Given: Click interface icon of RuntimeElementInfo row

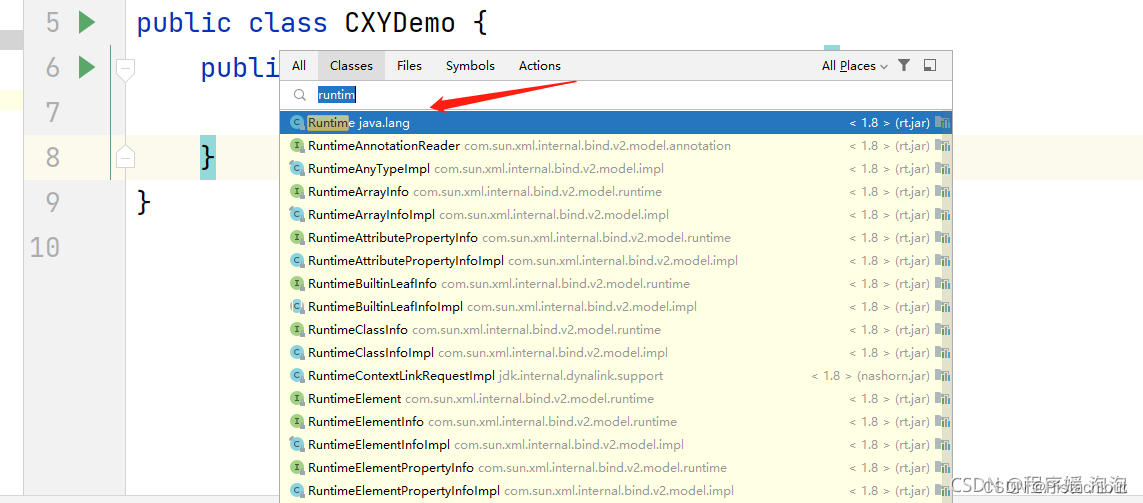Looking at the screenshot, I should [297, 422].
